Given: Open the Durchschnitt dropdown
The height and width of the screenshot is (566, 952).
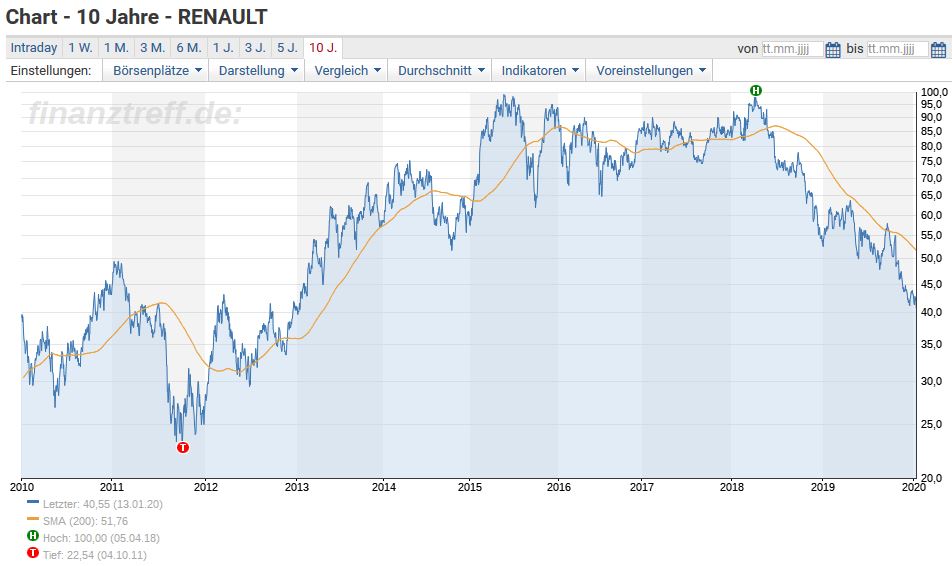Looking at the screenshot, I should 441,70.
